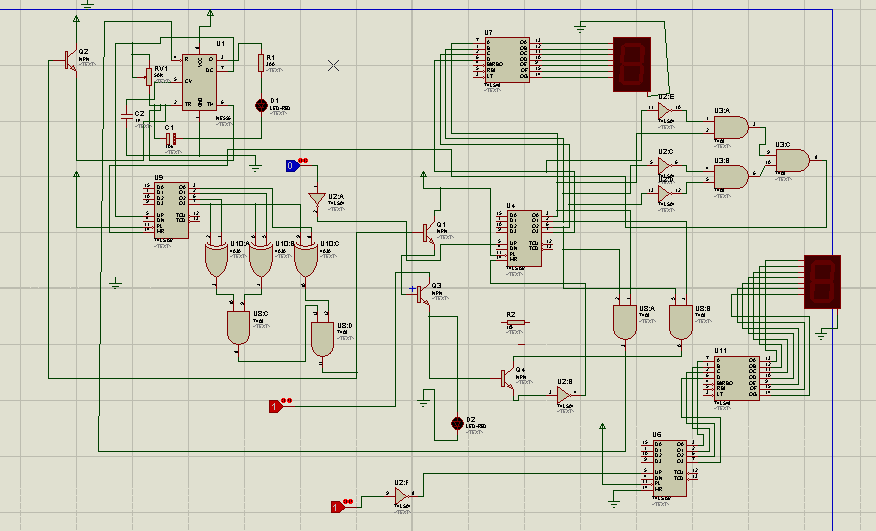Click the U6 counter chip
The image size is (876, 531).
pos(670,468)
